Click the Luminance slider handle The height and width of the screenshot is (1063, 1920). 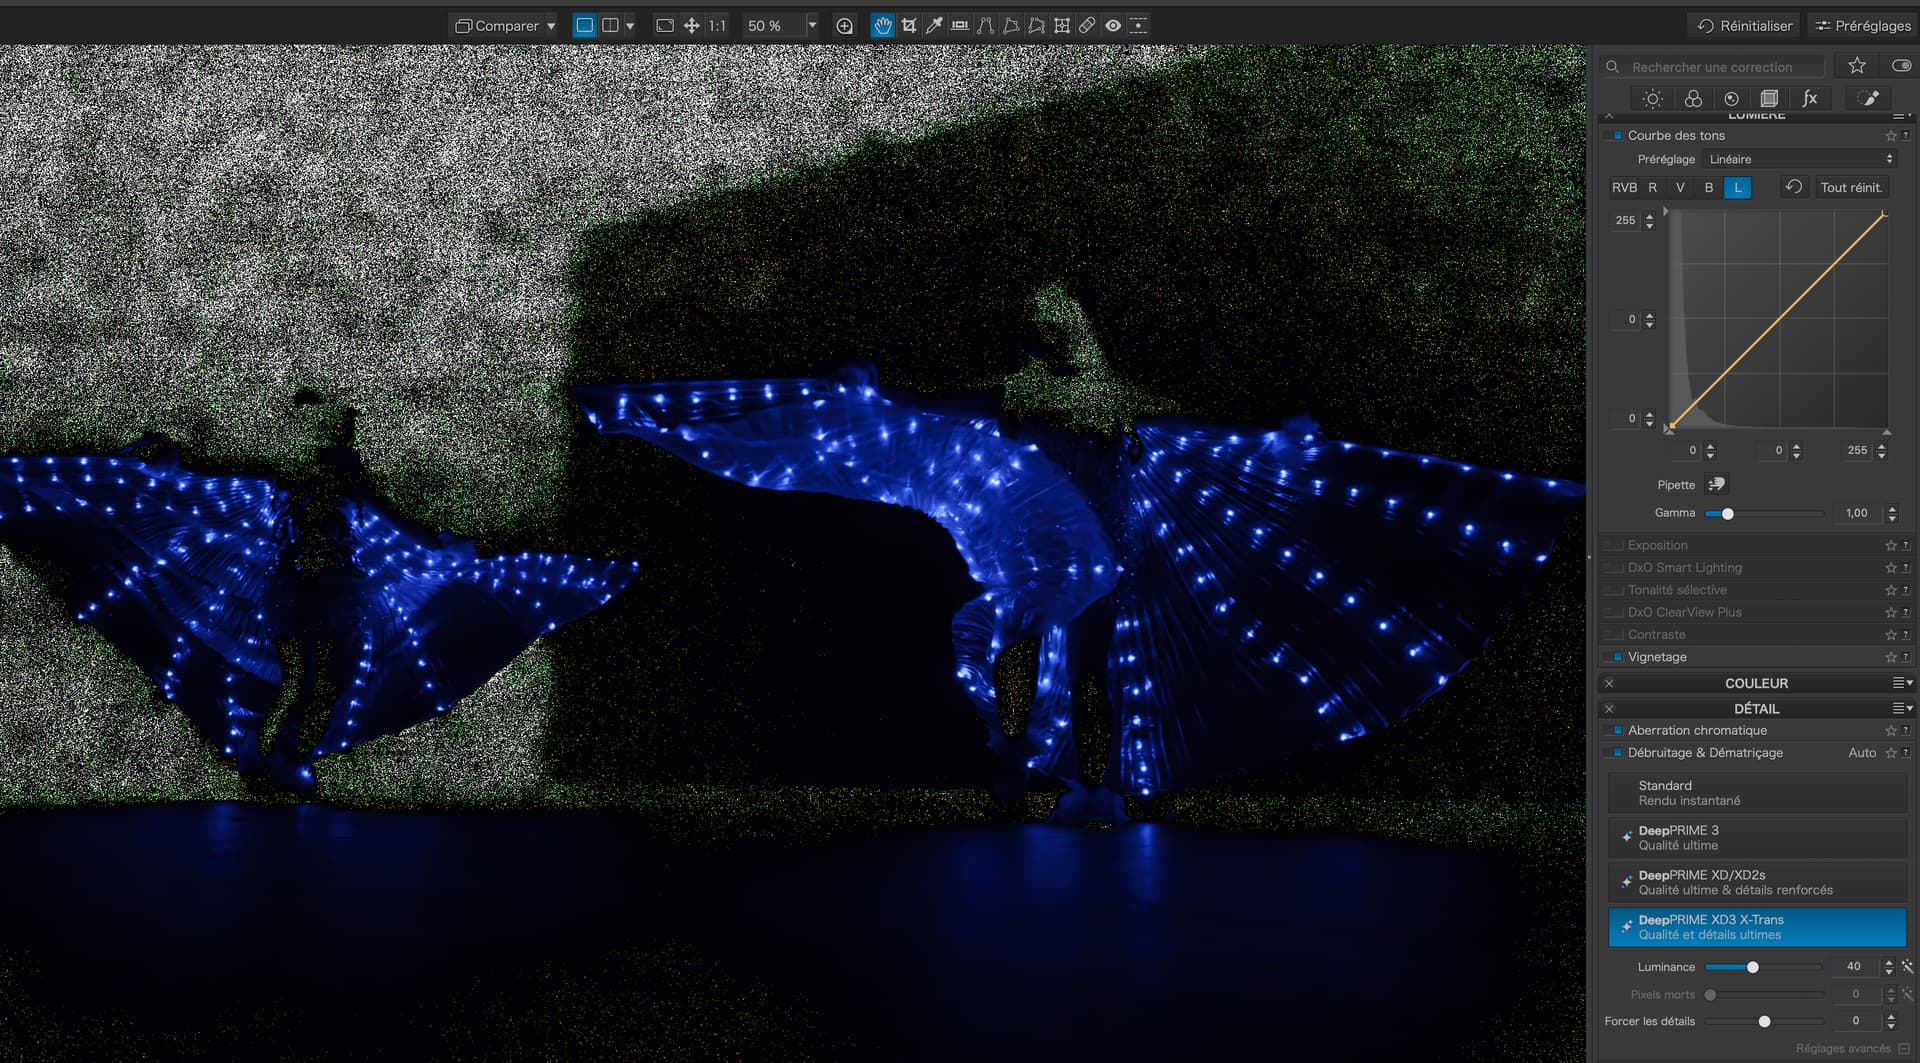click(x=1752, y=967)
